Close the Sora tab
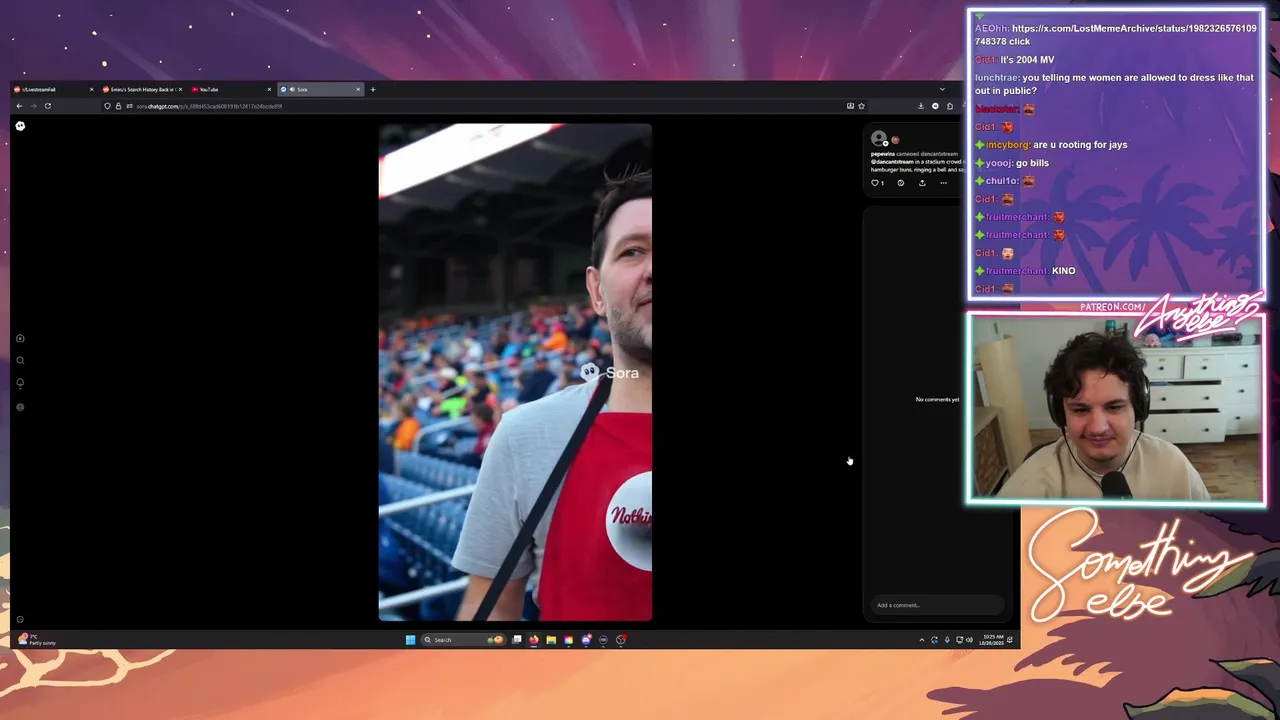The width and height of the screenshot is (1280, 720). coord(358,89)
